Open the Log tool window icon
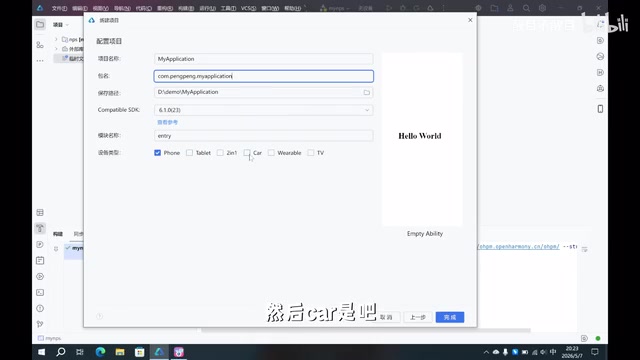Viewport: 640px width, 360px height. click(40, 260)
